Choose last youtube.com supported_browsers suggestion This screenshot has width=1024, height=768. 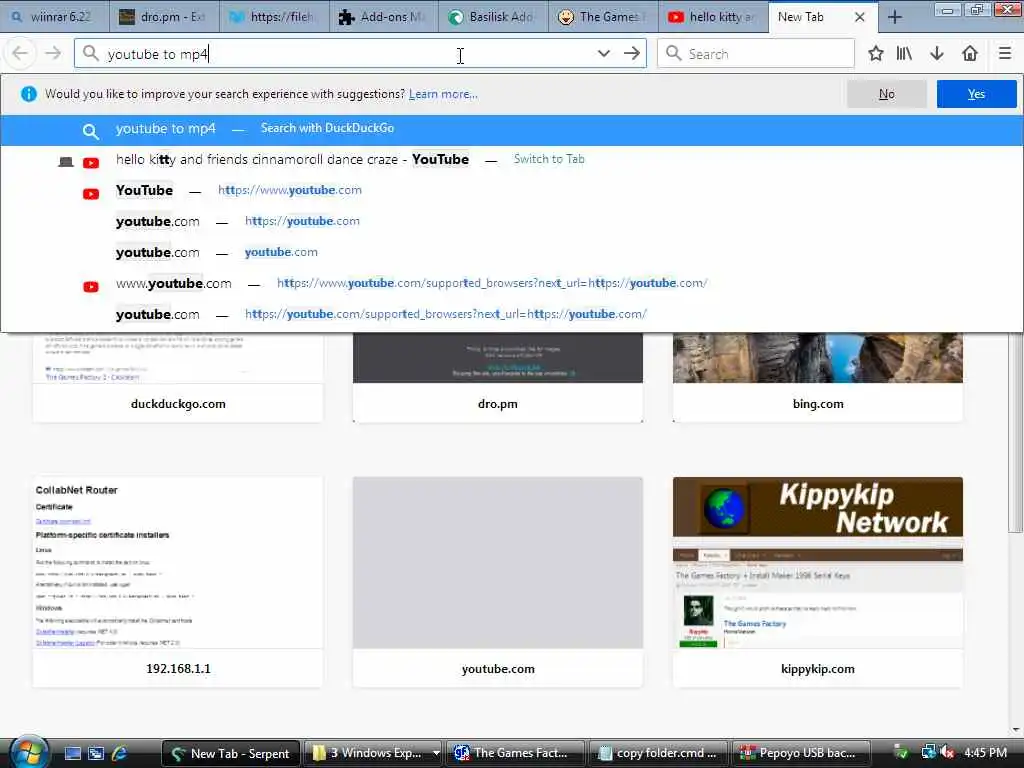(x=511, y=315)
